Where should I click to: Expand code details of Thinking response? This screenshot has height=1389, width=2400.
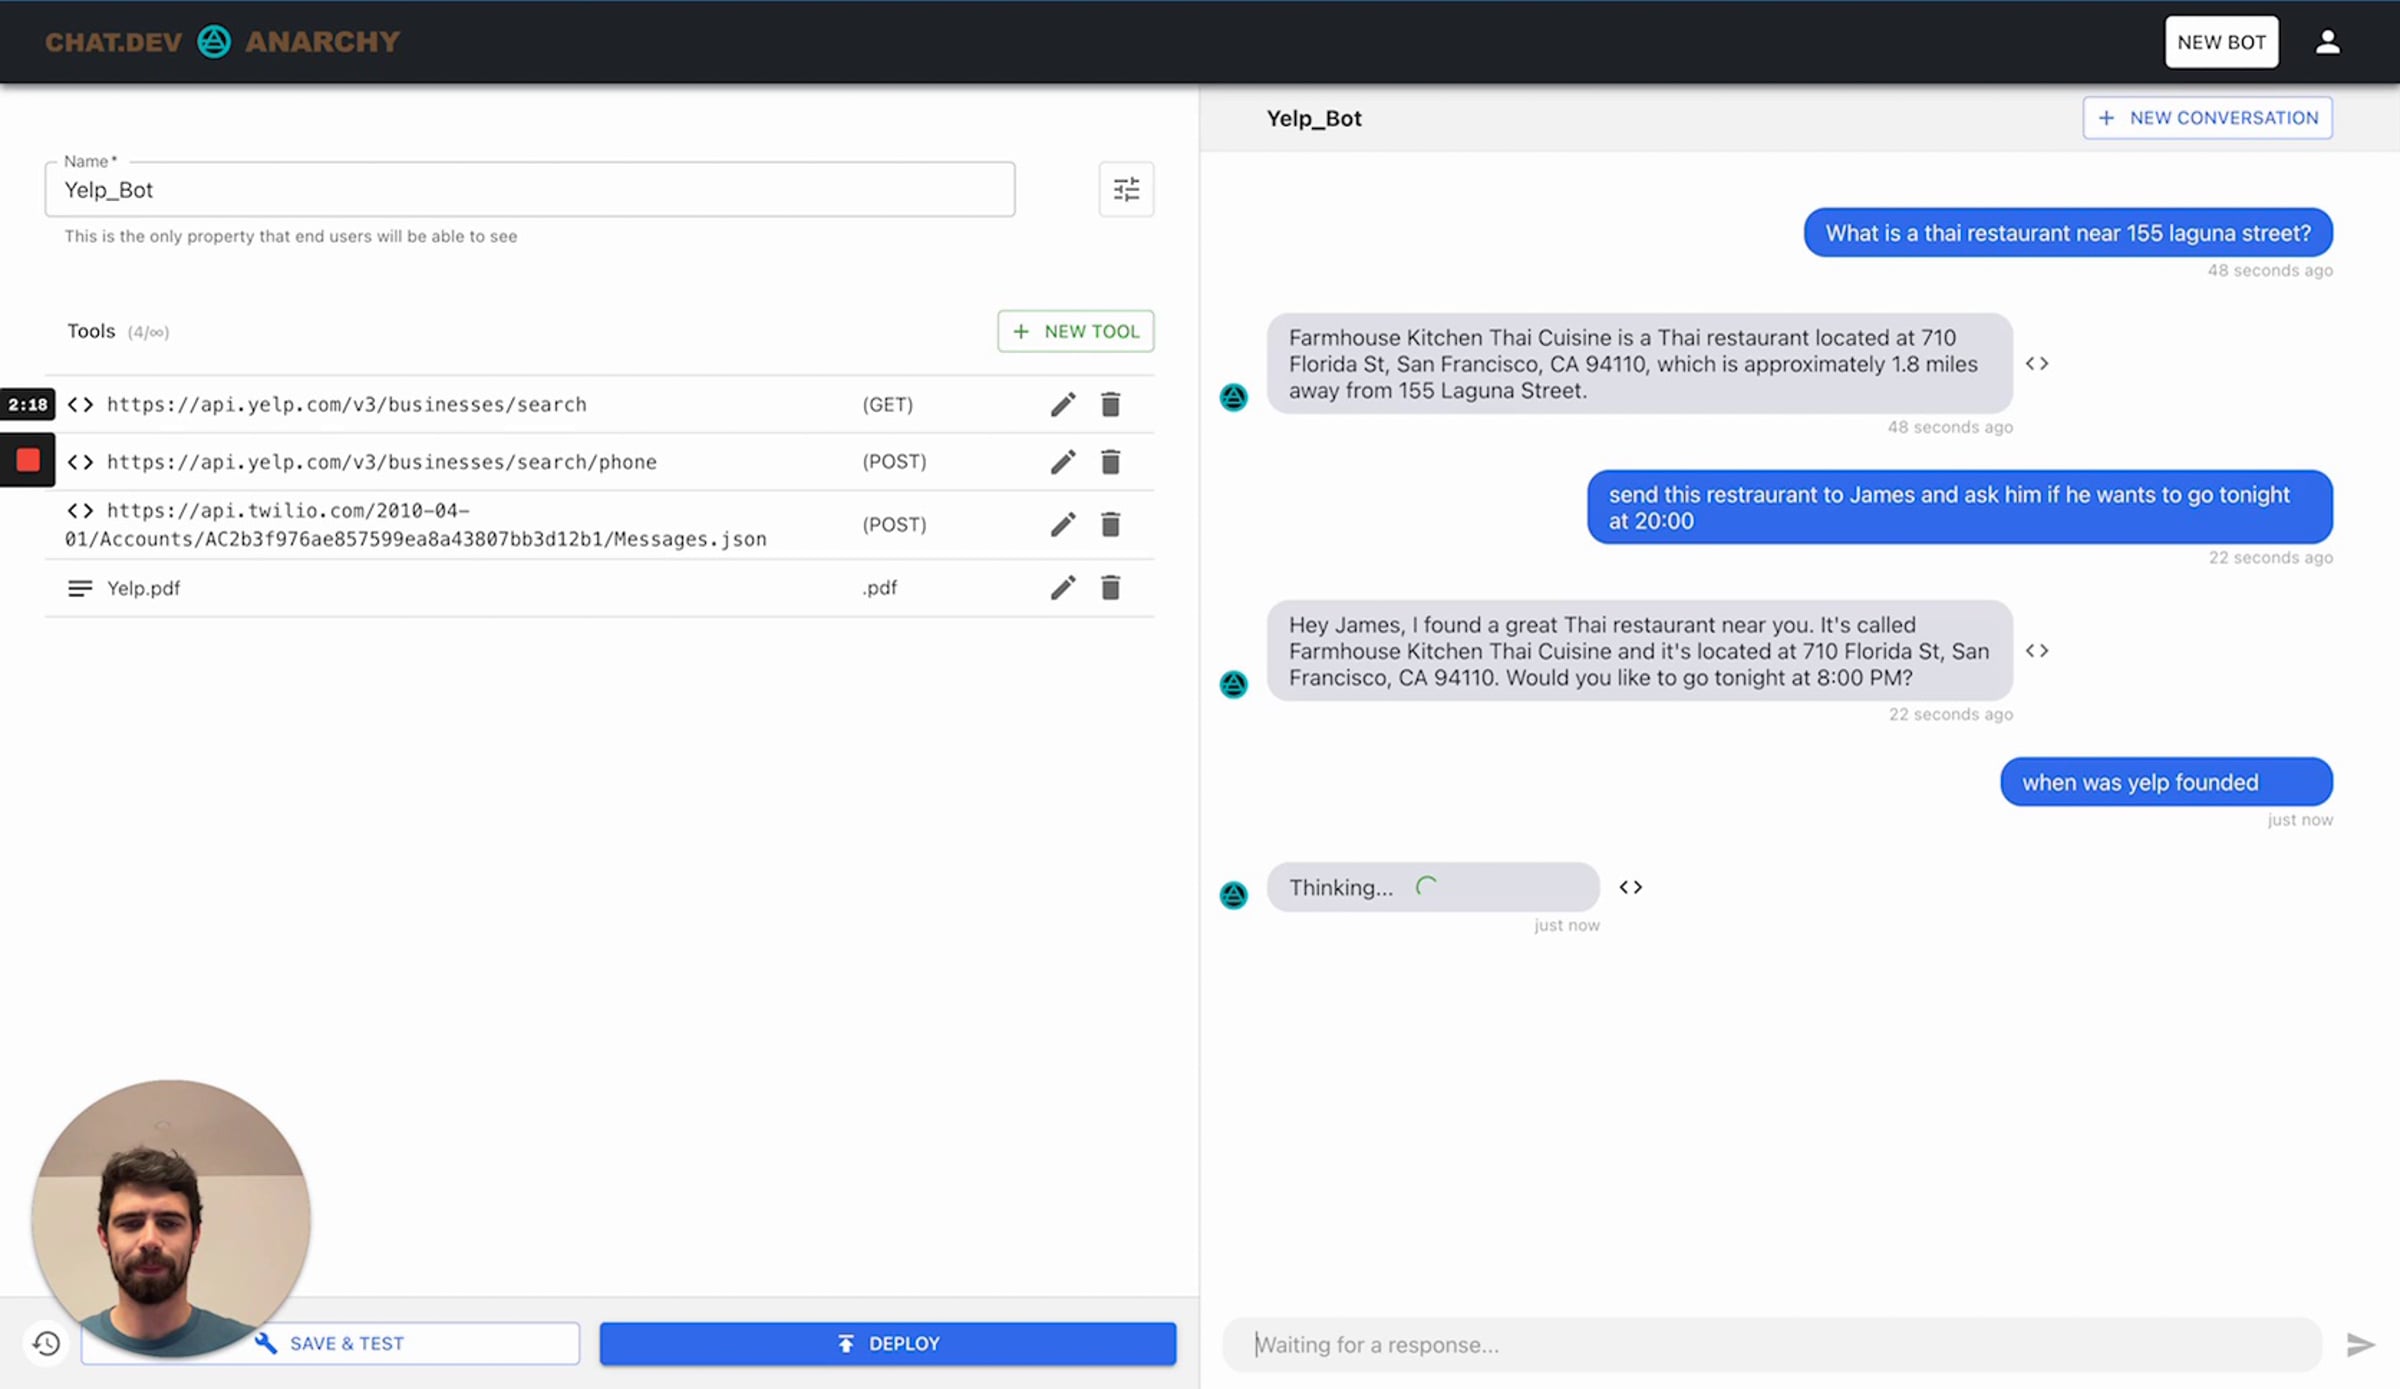(1630, 887)
